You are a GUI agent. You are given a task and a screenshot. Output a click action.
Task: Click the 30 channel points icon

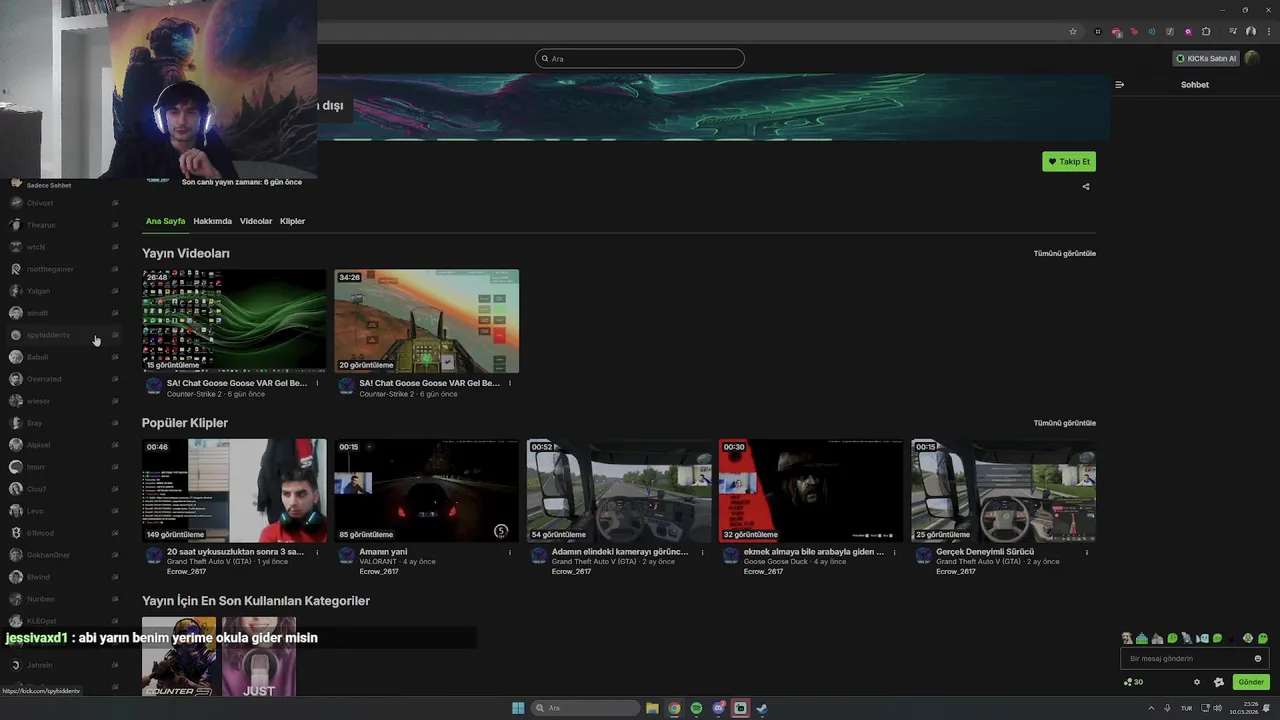pos(1133,682)
